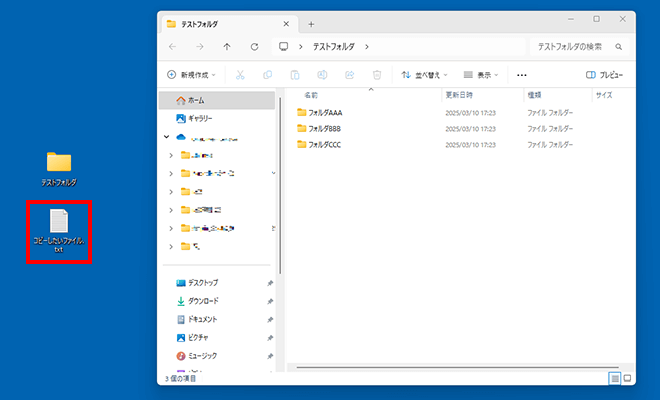
Task: Click the Share icon in toolbar
Action: pos(349,75)
